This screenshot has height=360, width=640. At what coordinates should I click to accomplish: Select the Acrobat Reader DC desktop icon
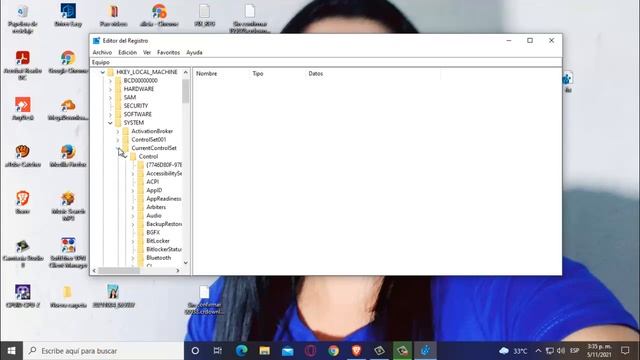(23, 65)
